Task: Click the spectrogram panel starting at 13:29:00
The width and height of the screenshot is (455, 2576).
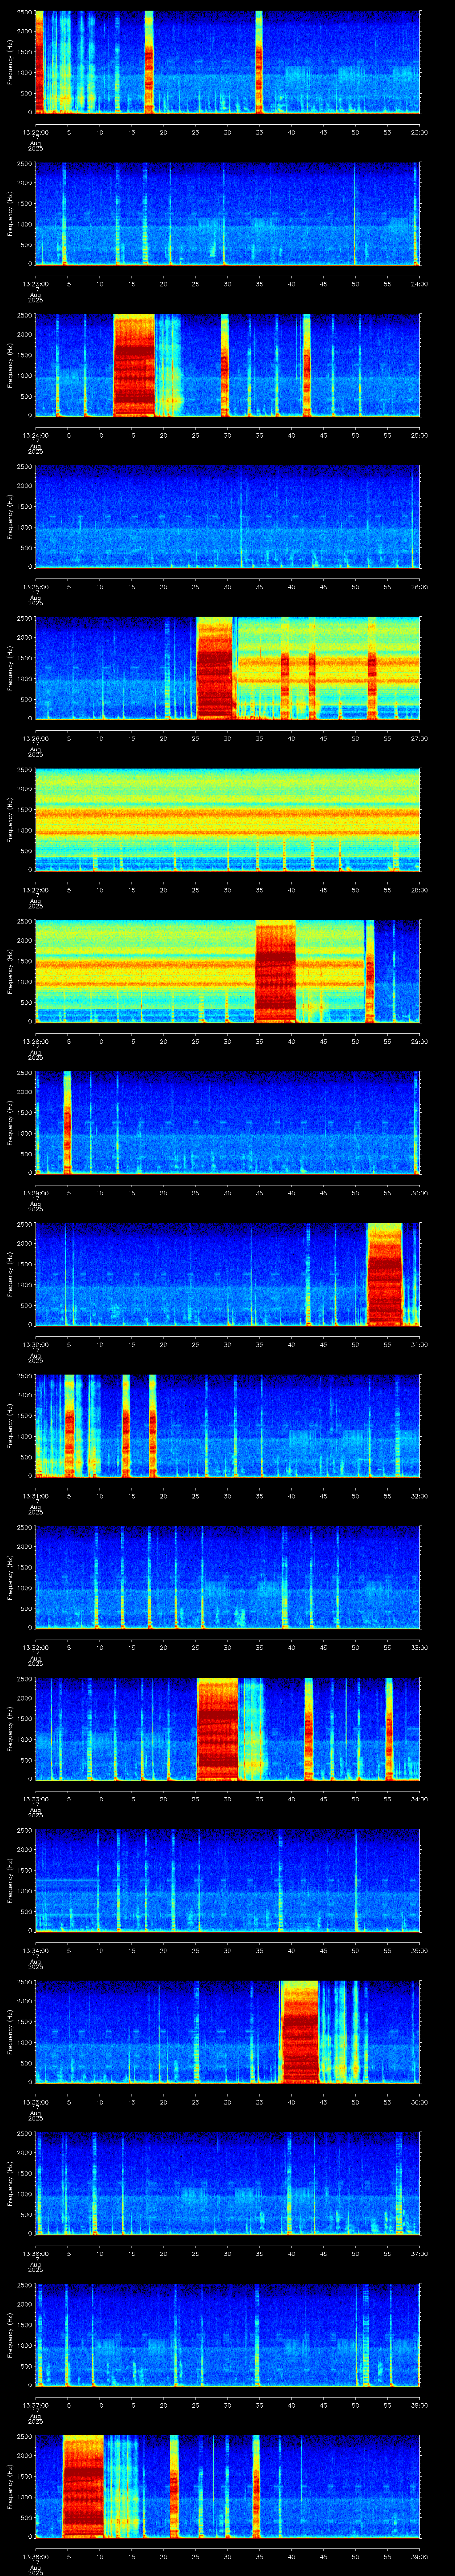Action: point(227,1123)
